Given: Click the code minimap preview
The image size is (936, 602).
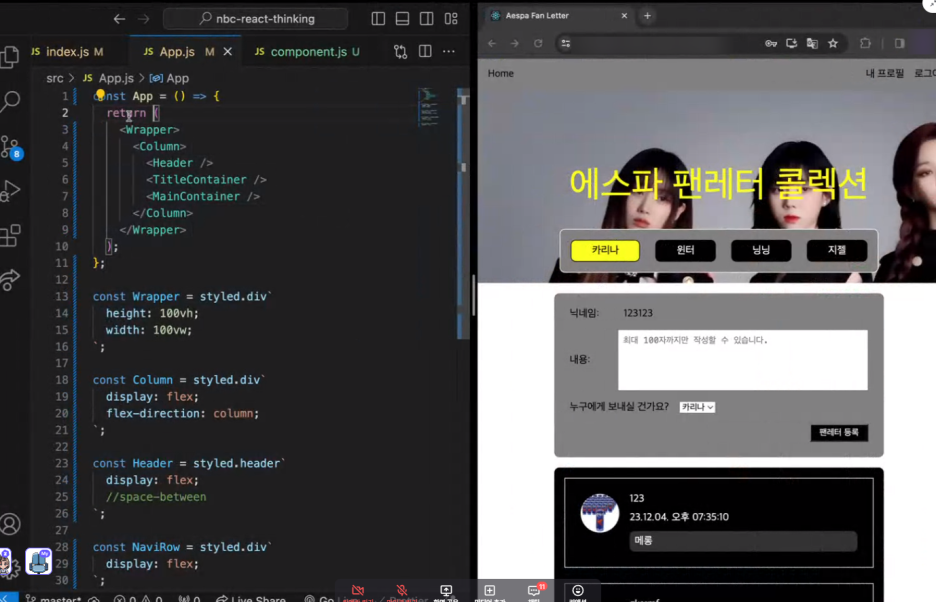Looking at the screenshot, I should (x=428, y=108).
